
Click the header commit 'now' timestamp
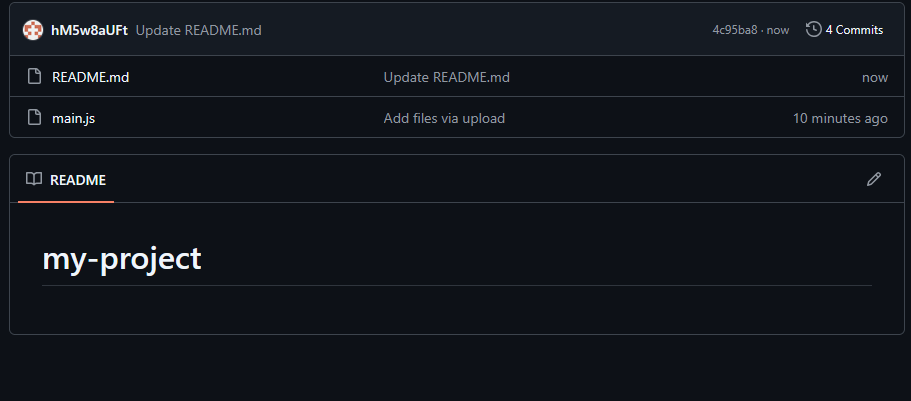pos(778,30)
